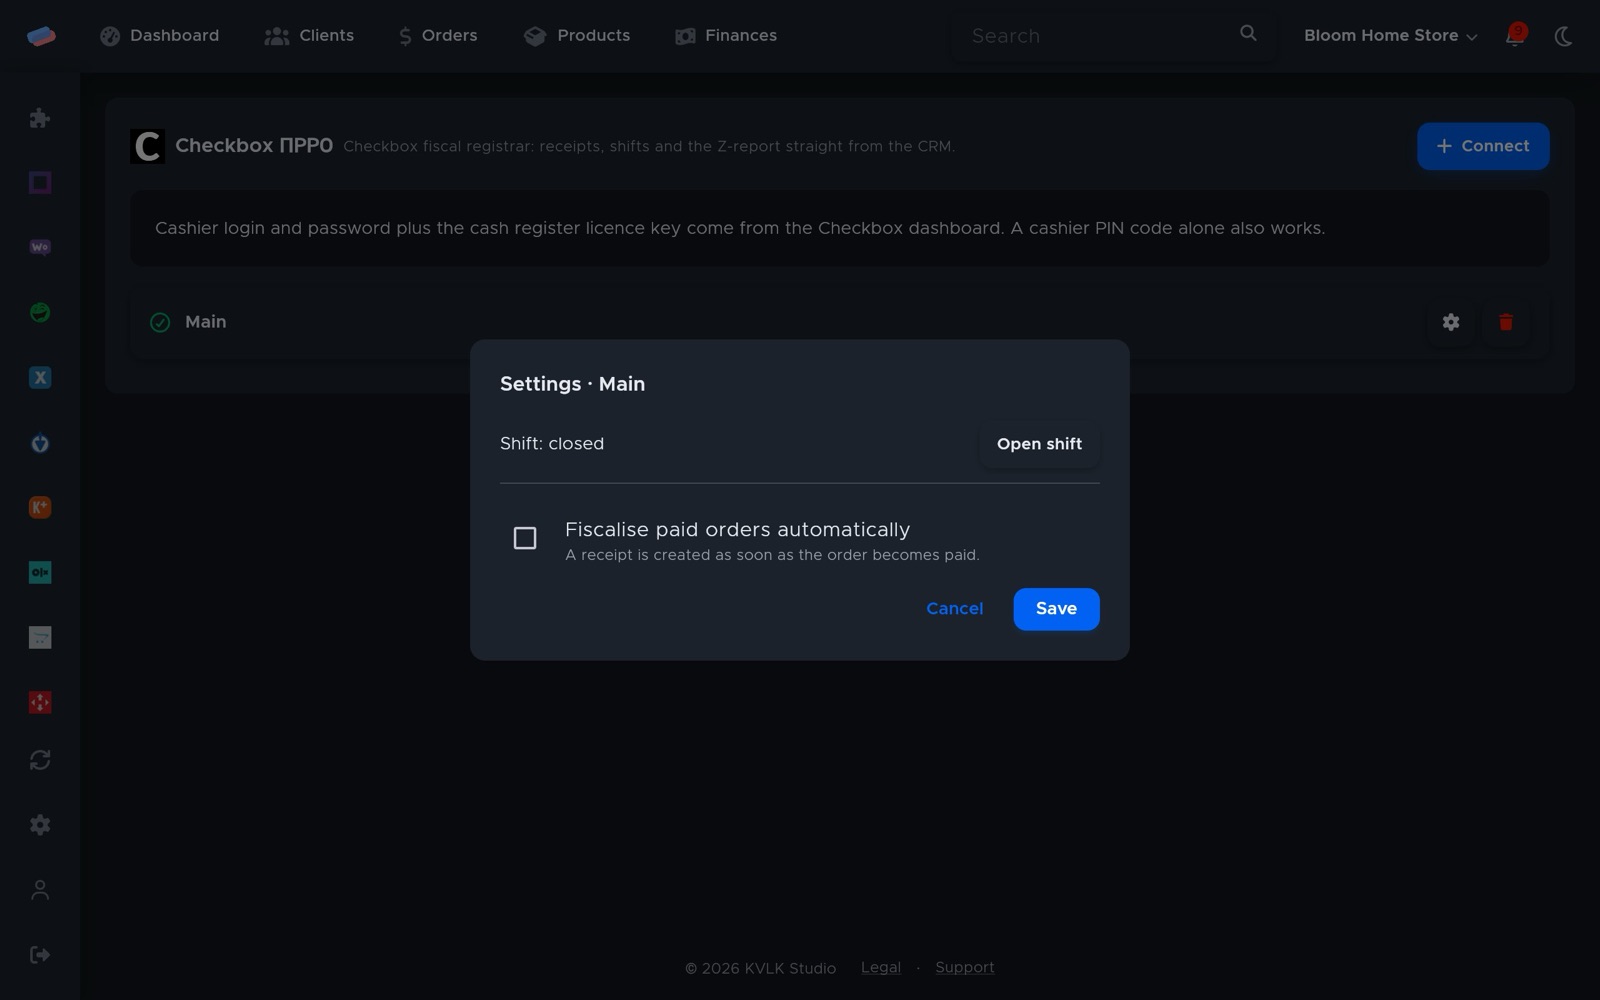Open the teal OLX integration sidebar icon
The height and width of the screenshot is (1000, 1600).
pyautogui.click(x=40, y=572)
